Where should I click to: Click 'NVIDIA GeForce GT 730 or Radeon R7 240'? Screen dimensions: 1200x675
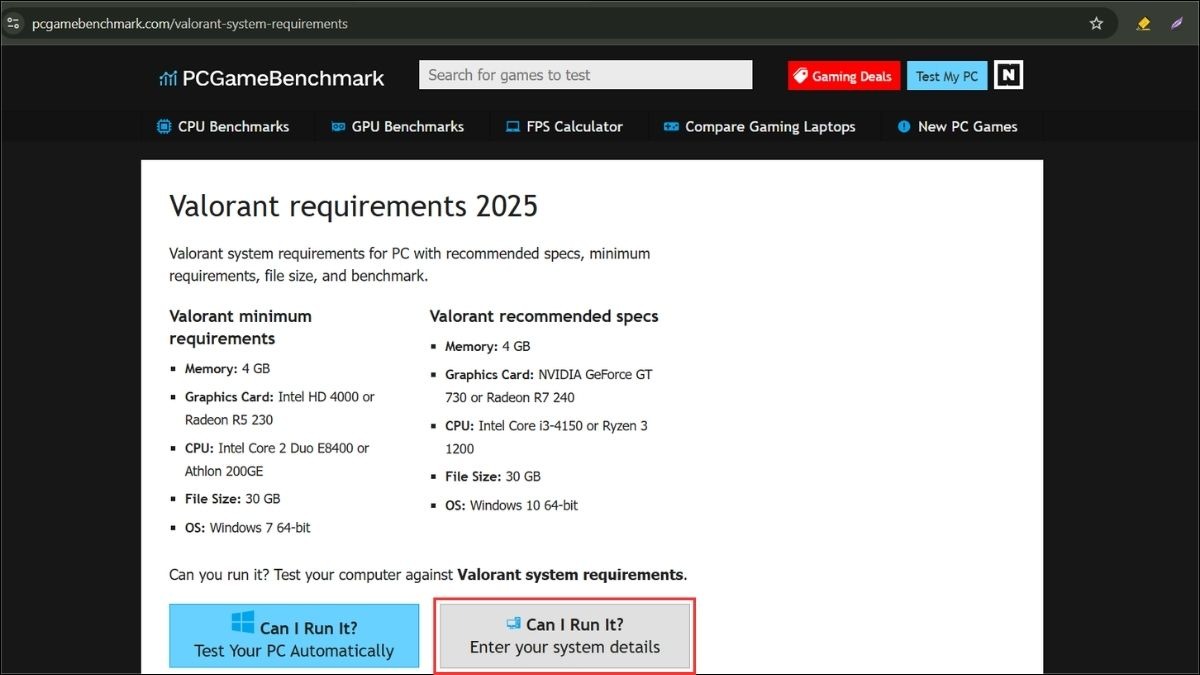tap(549, 386)
